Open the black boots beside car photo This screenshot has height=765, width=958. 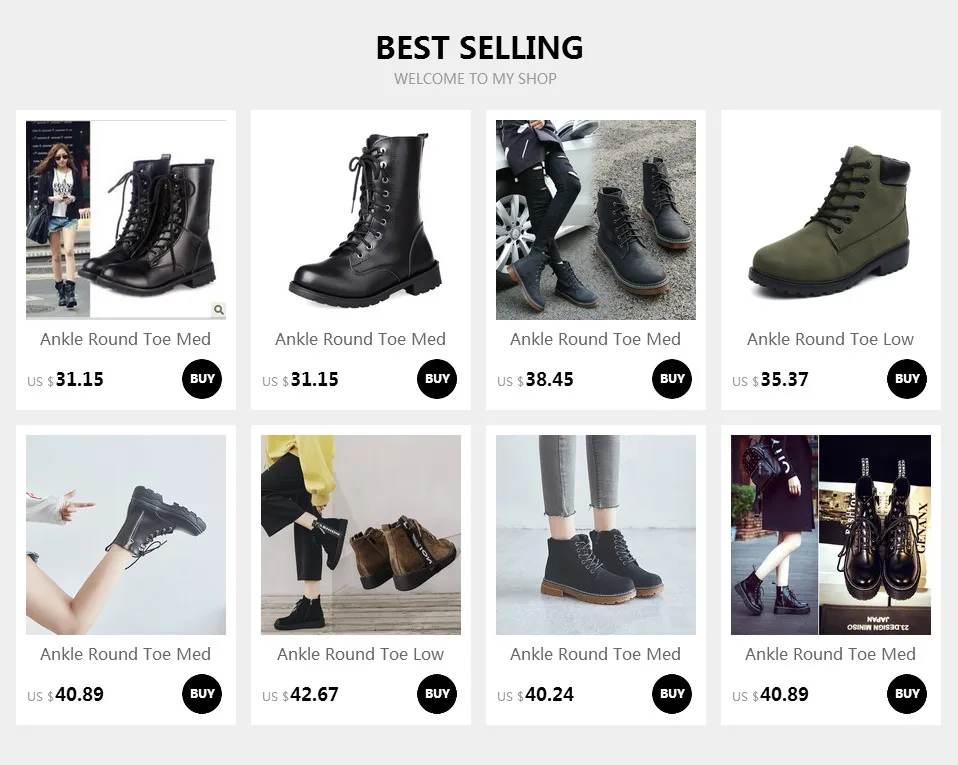pyautogui.click(x=596, y=220)
